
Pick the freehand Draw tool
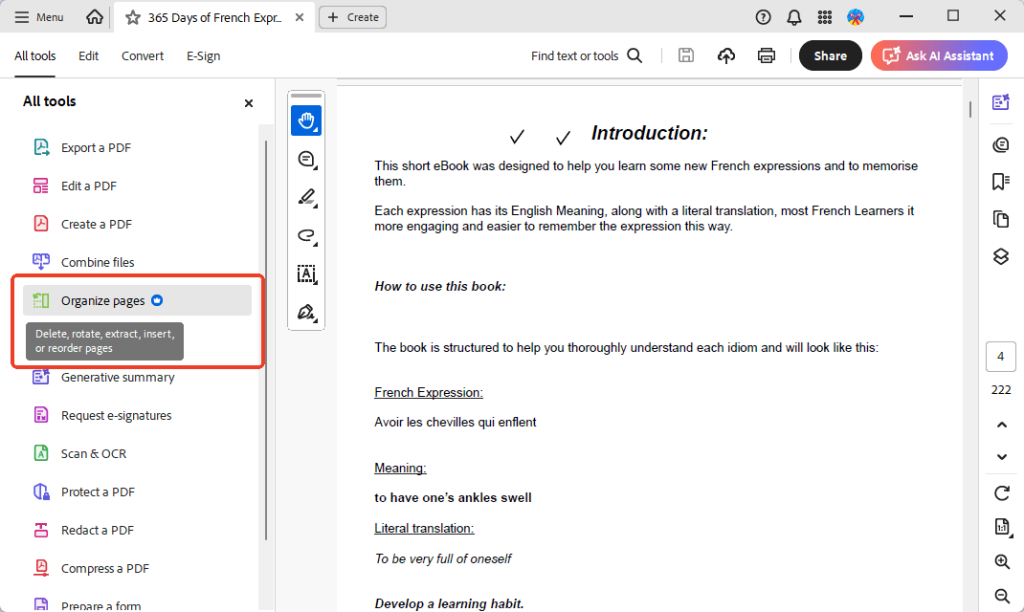coord(306,237)
